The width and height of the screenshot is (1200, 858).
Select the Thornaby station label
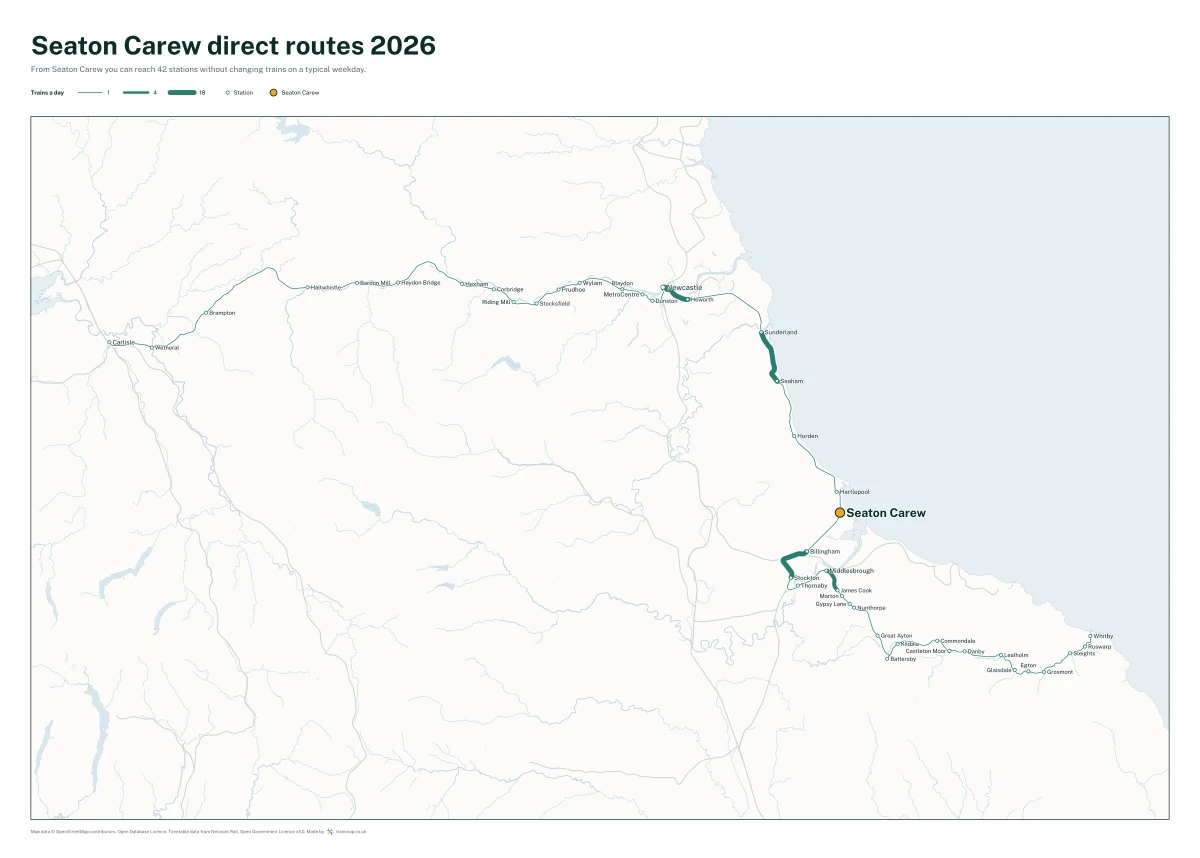pos(814,586)
